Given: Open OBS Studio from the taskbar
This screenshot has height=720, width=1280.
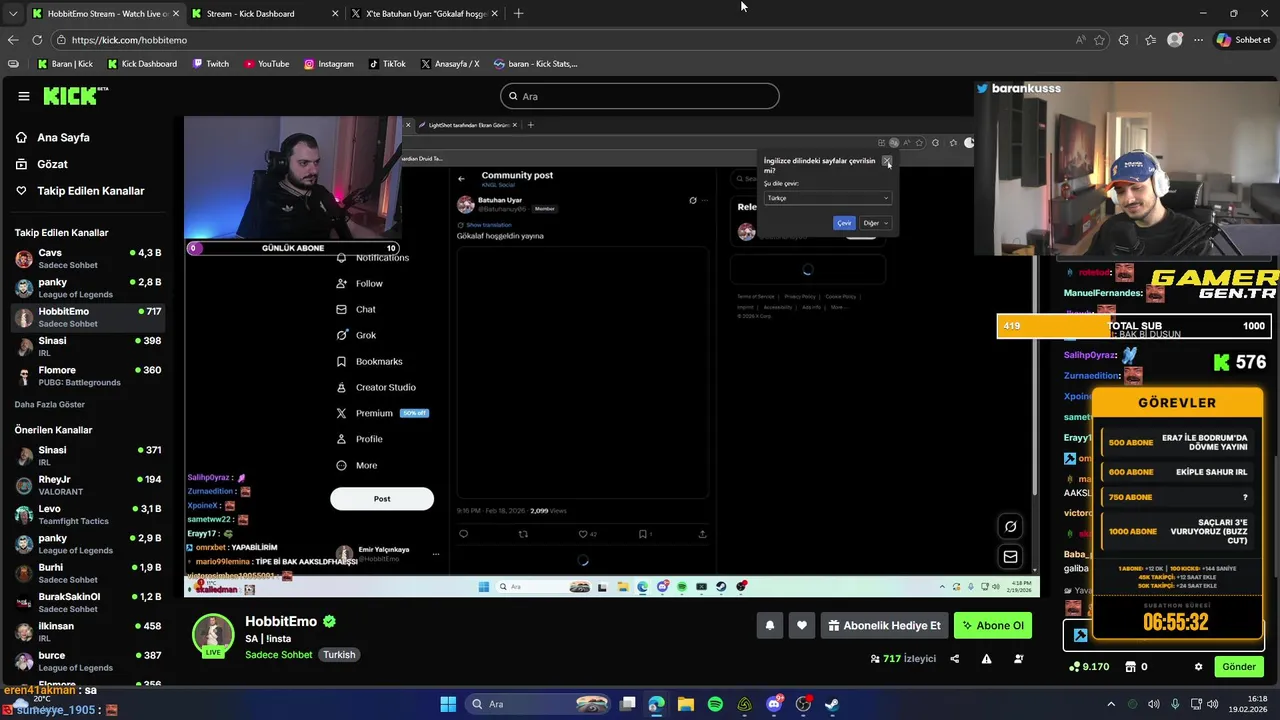Looking at the screenshot, I should point(803,704).
